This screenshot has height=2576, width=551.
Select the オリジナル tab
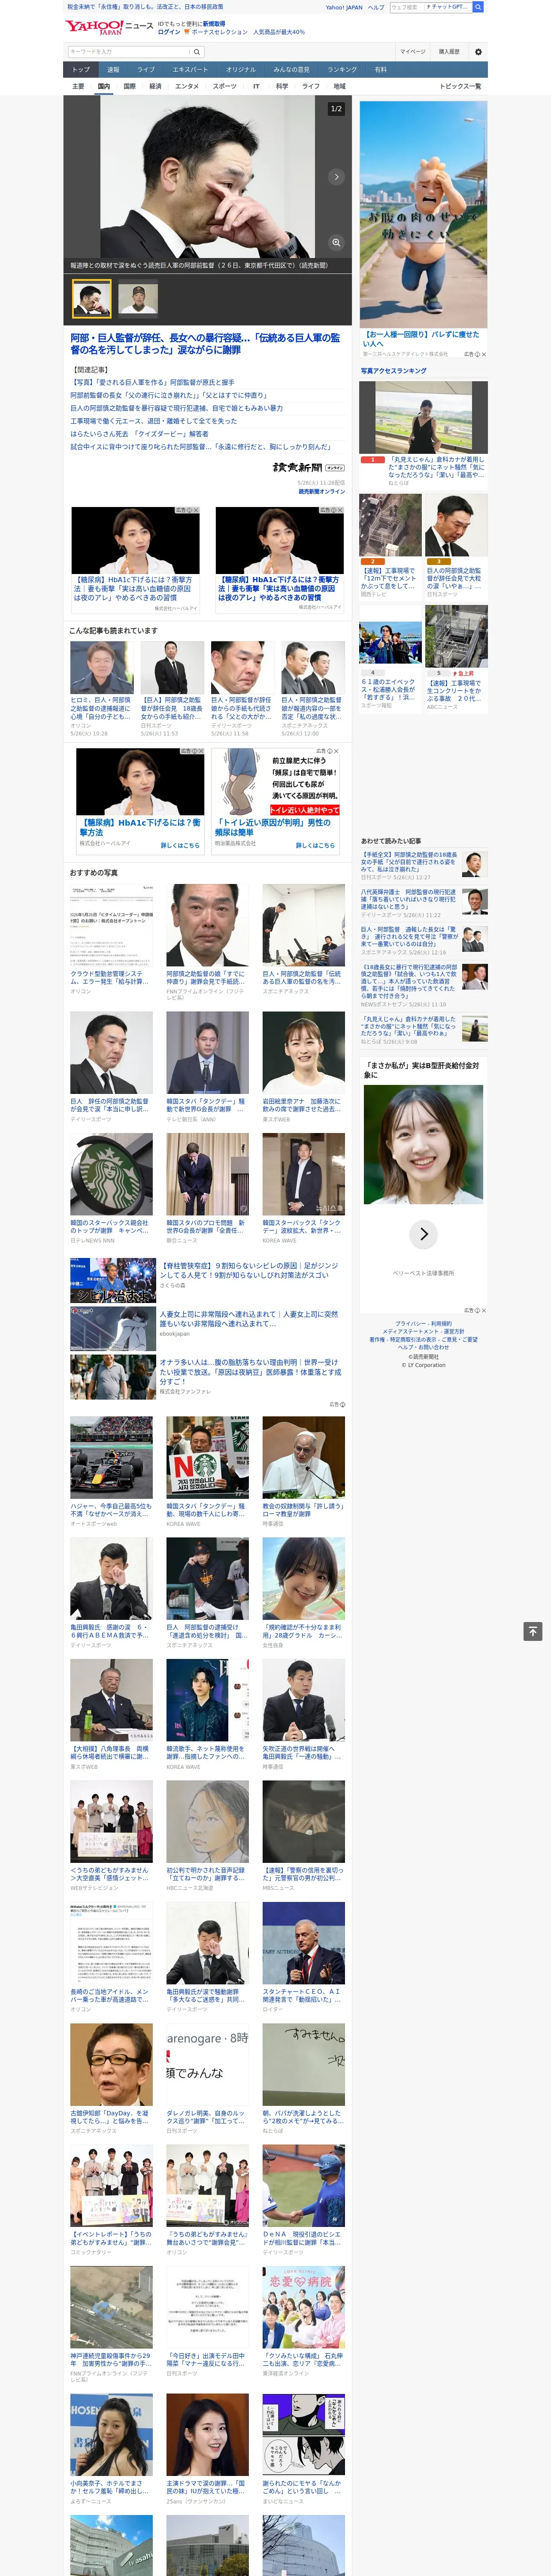tap(241, 70)
